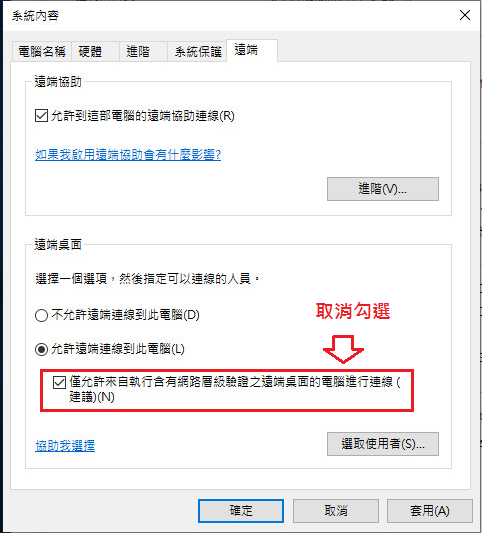The width and height of the screenshot is (482, 533).
Task: Open the 硬體 tab
Action: coord(95,52)
